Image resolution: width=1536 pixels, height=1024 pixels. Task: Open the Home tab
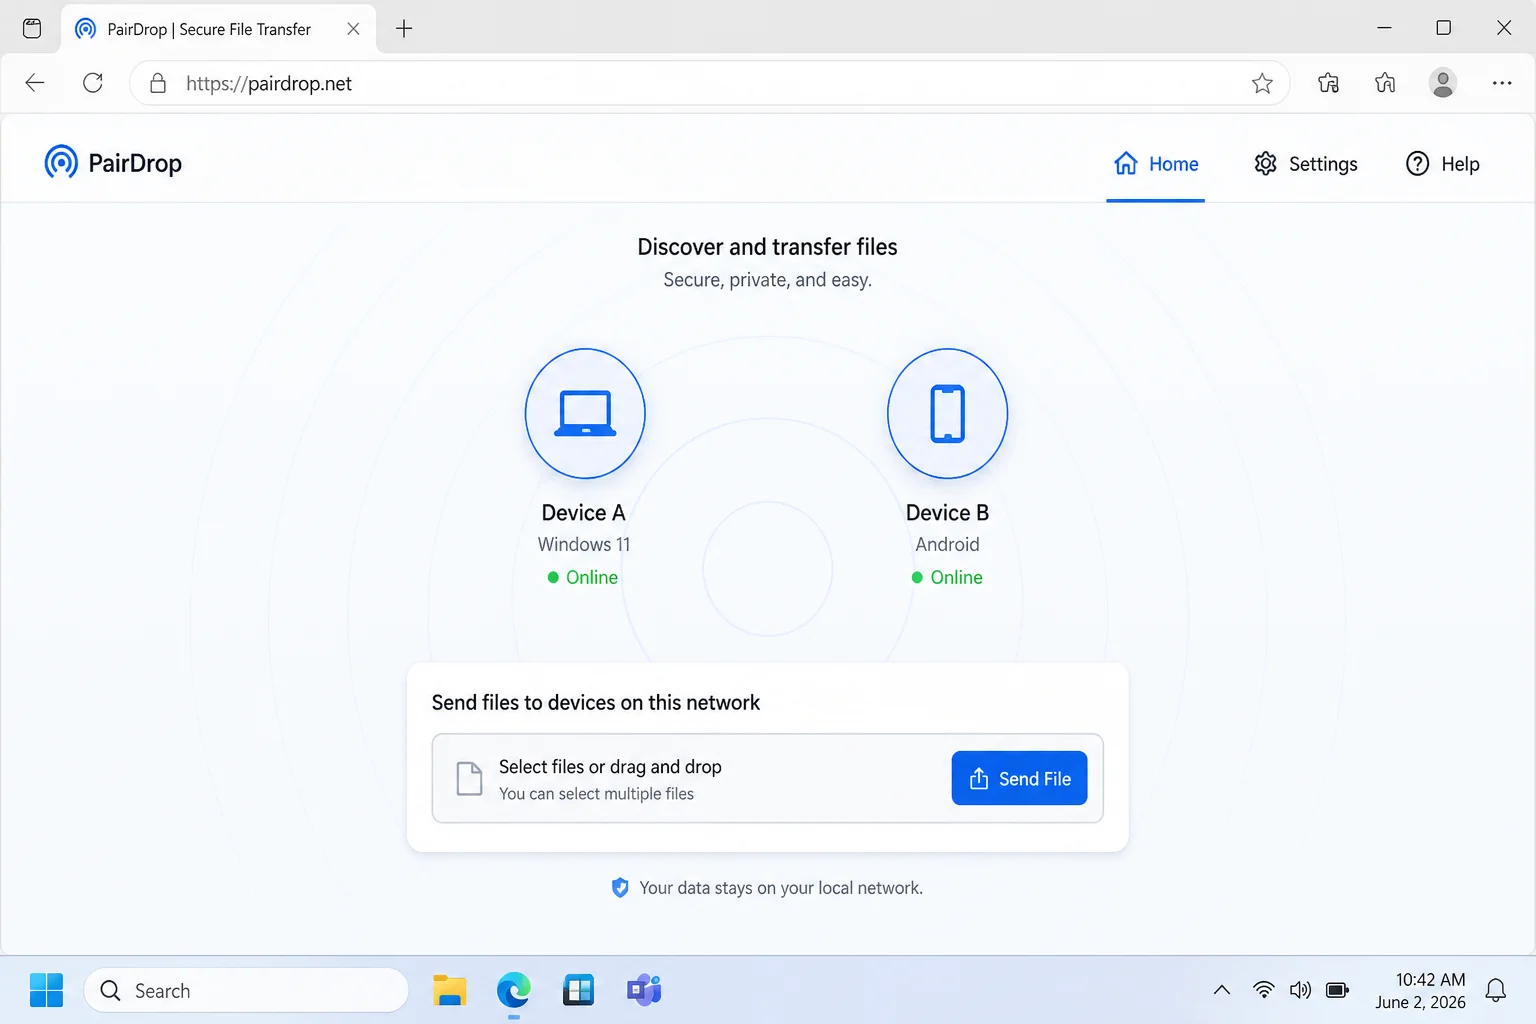(1156, 164)
